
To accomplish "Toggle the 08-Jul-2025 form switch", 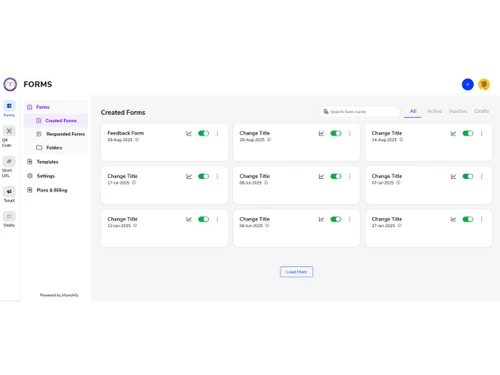I will coord(336,176).
